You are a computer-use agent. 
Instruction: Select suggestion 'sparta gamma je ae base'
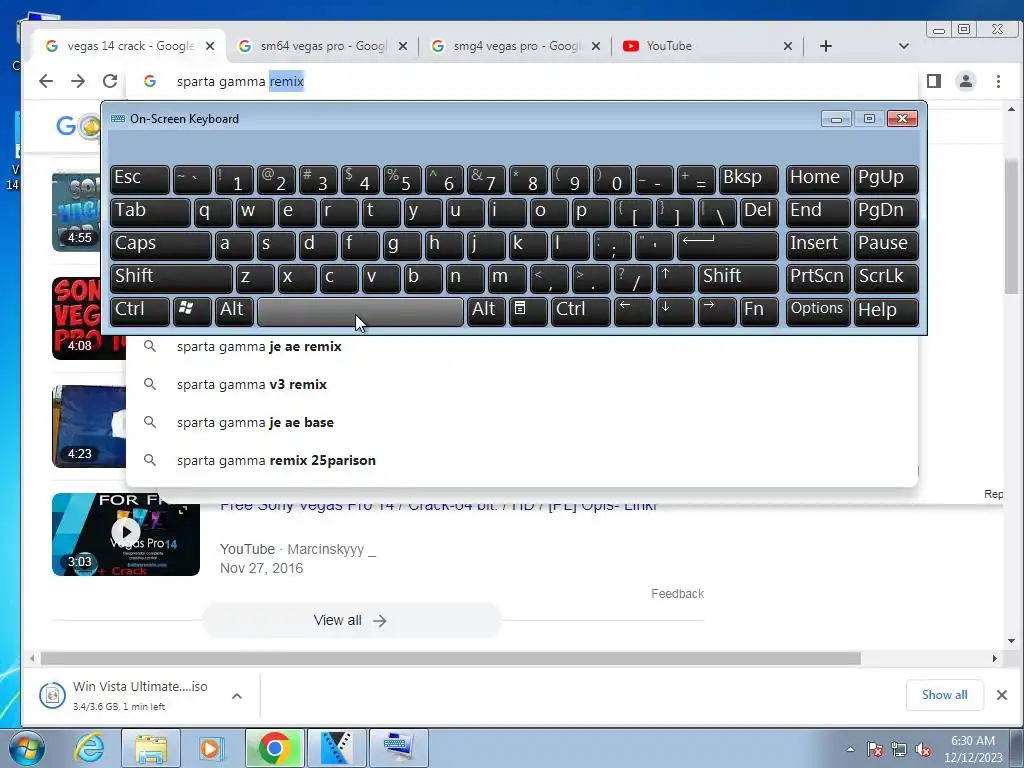click(x=521, y=422)
